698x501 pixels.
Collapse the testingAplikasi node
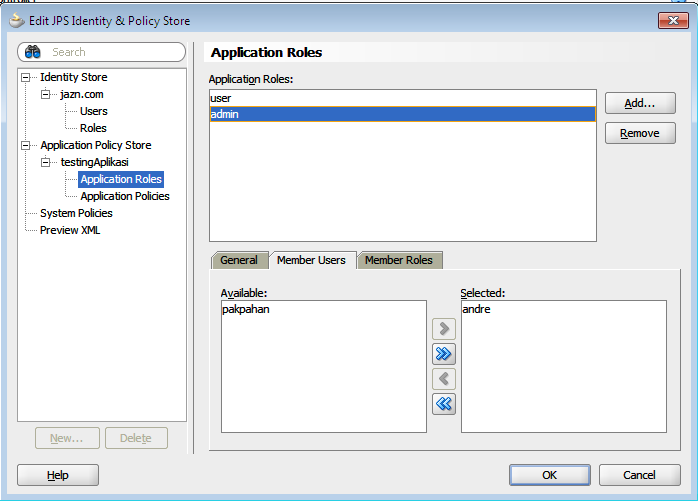click(45, 163)
